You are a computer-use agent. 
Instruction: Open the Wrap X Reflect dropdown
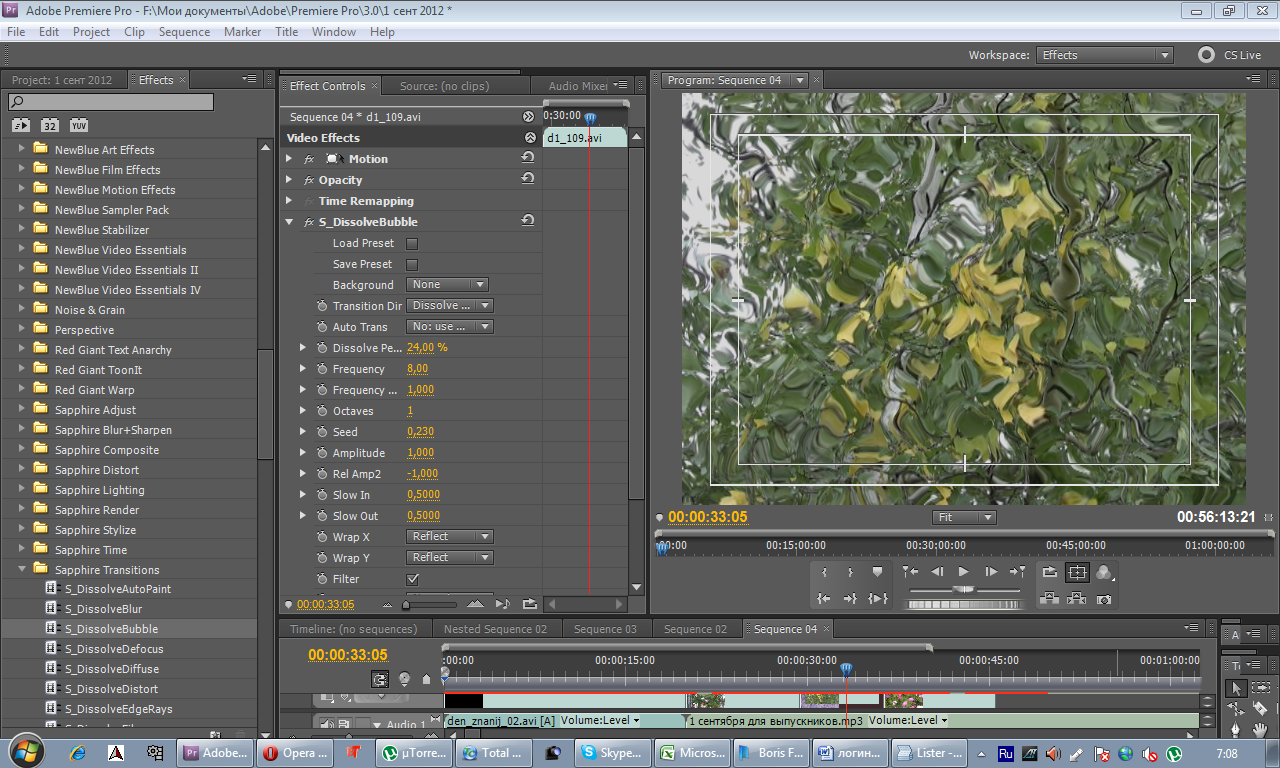point(450,537)
